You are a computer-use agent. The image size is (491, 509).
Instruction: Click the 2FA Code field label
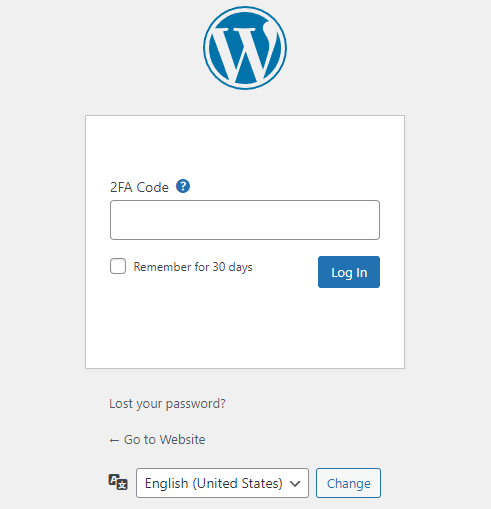point(139,187)
